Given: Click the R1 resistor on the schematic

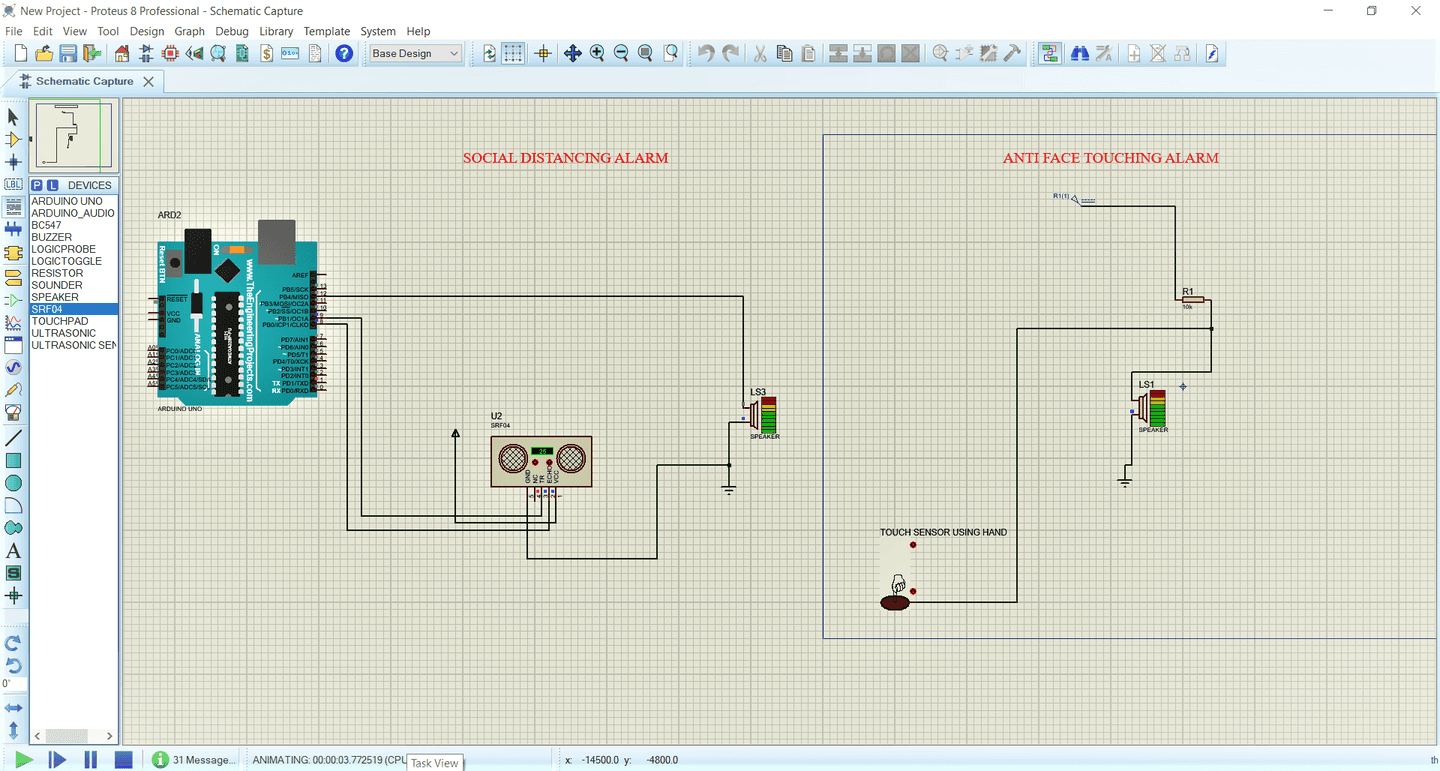Looking at the screenshot, I should [x=1193, y=299].
